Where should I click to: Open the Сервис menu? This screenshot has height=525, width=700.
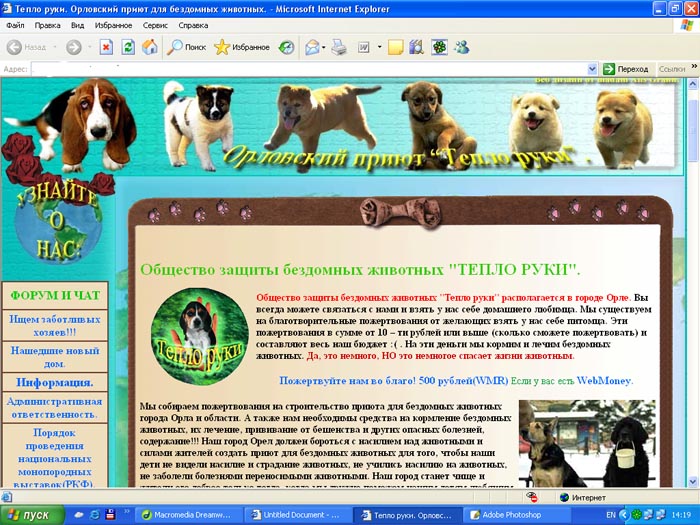click(155, 25)
